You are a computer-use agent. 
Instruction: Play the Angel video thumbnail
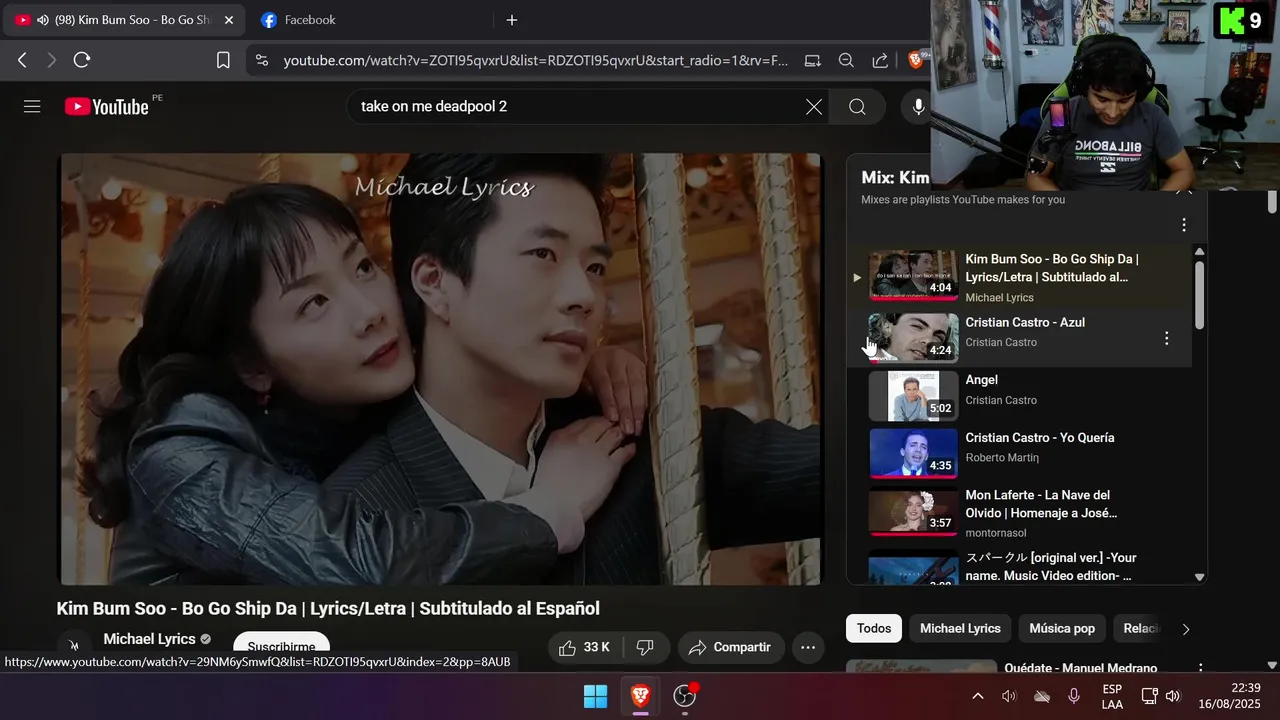coord(913,395)
